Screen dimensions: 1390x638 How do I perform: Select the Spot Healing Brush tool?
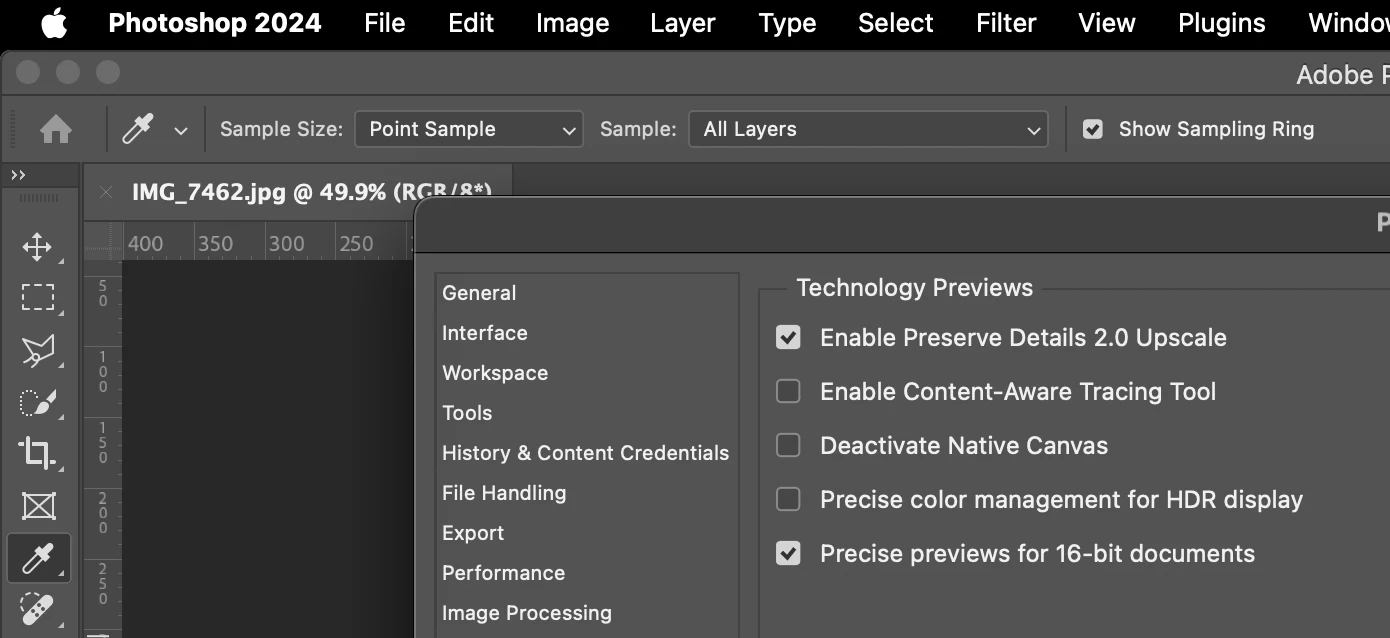[38, 609]
